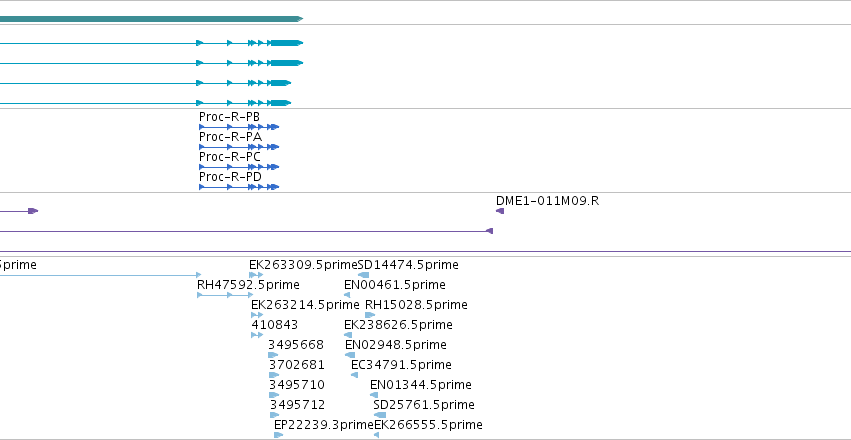Click the blue CDS glyph under Proc-R-PB

[239, 127]
